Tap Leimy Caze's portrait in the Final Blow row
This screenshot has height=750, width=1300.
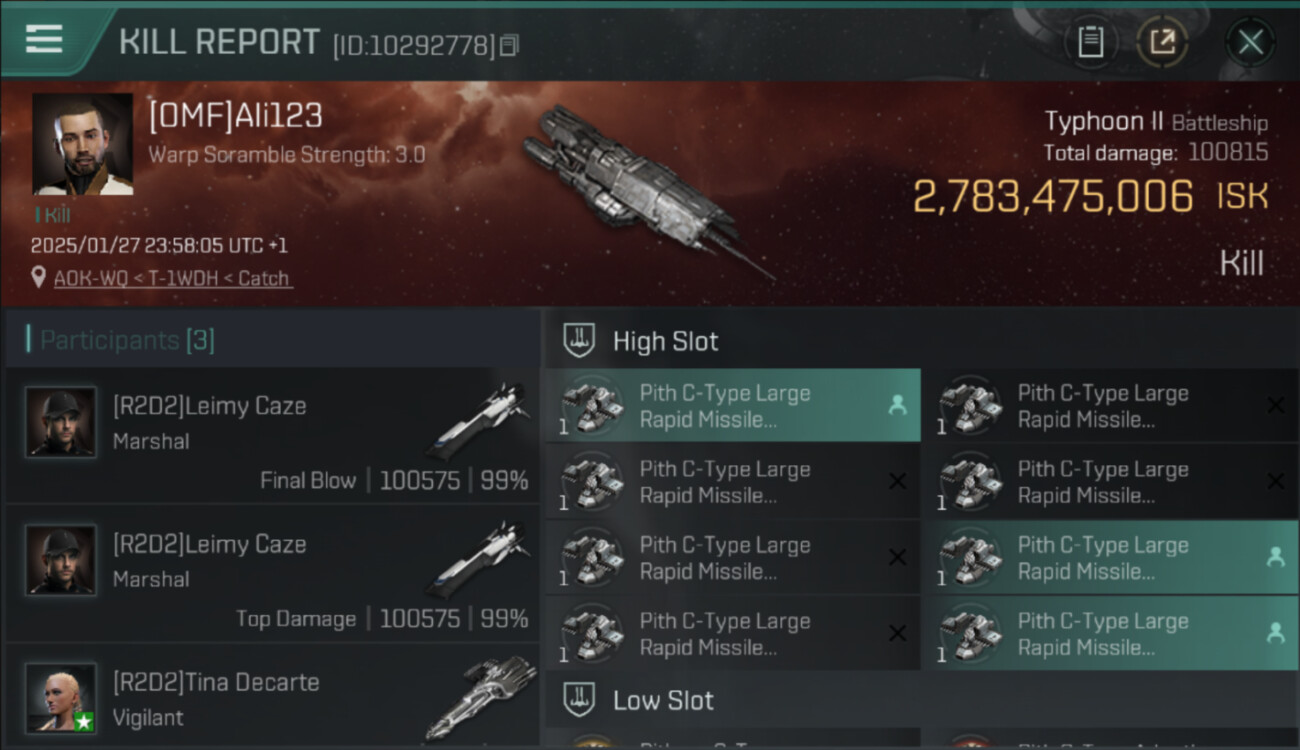coord(61,422)
